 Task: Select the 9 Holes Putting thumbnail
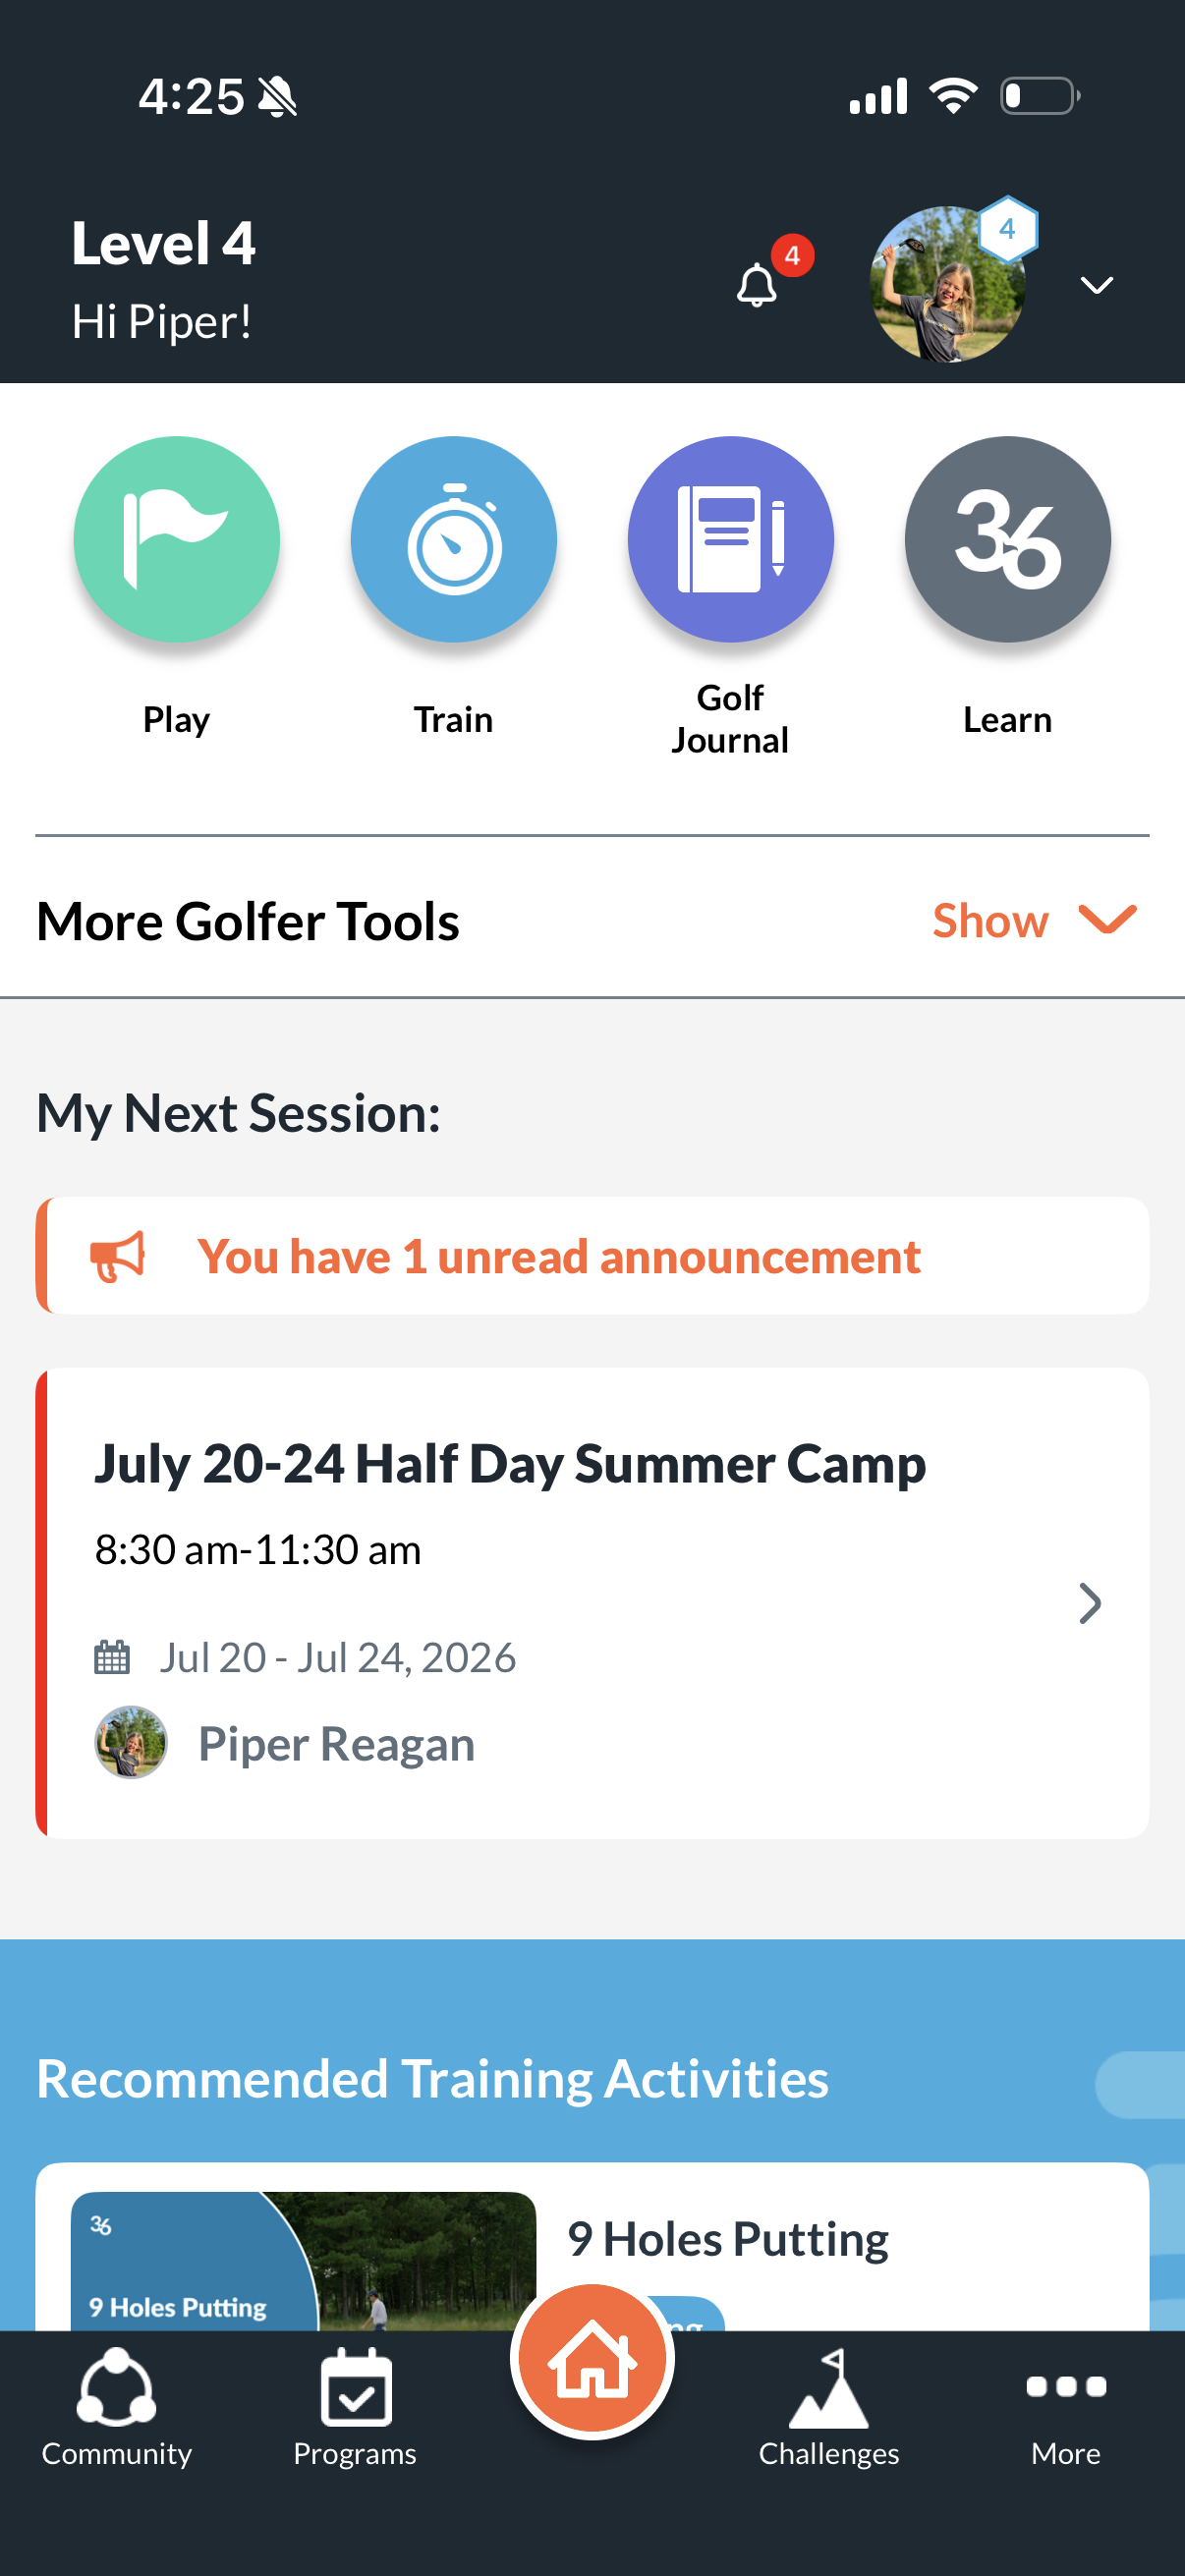point(303,2261)
